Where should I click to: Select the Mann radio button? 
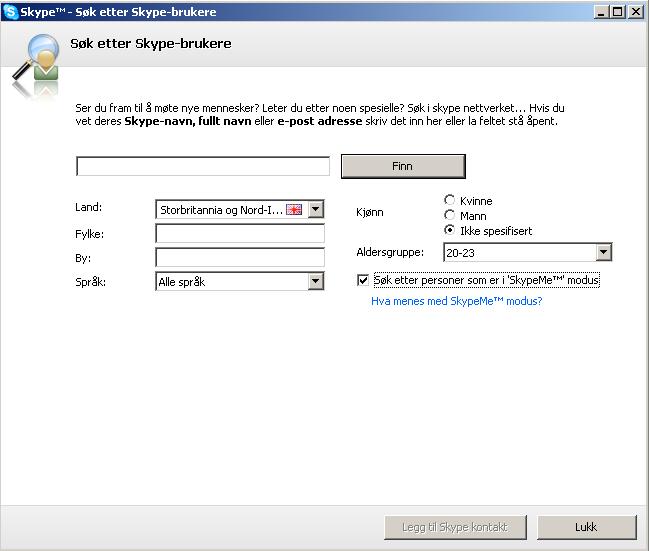[x=449, y=215]
